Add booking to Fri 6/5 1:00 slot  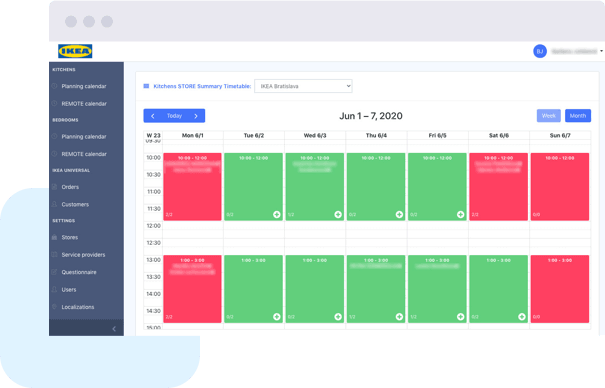[461, 317]
